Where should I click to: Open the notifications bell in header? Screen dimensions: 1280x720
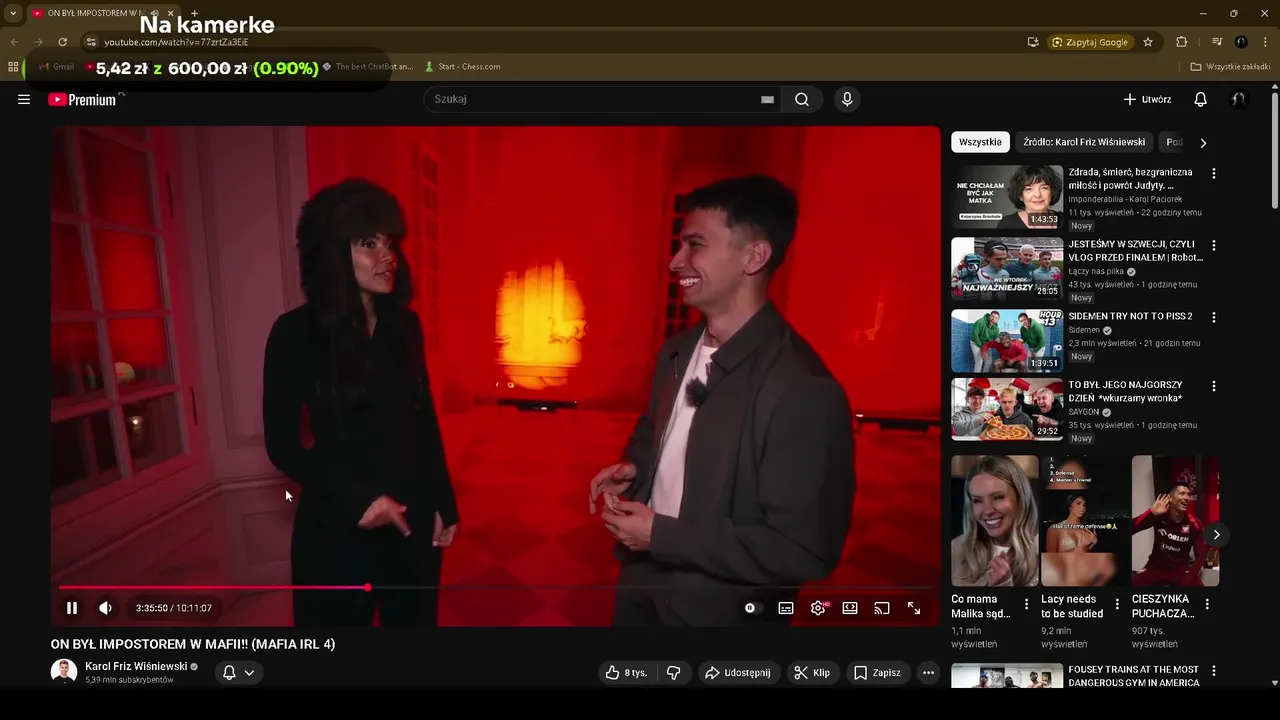1200,99
